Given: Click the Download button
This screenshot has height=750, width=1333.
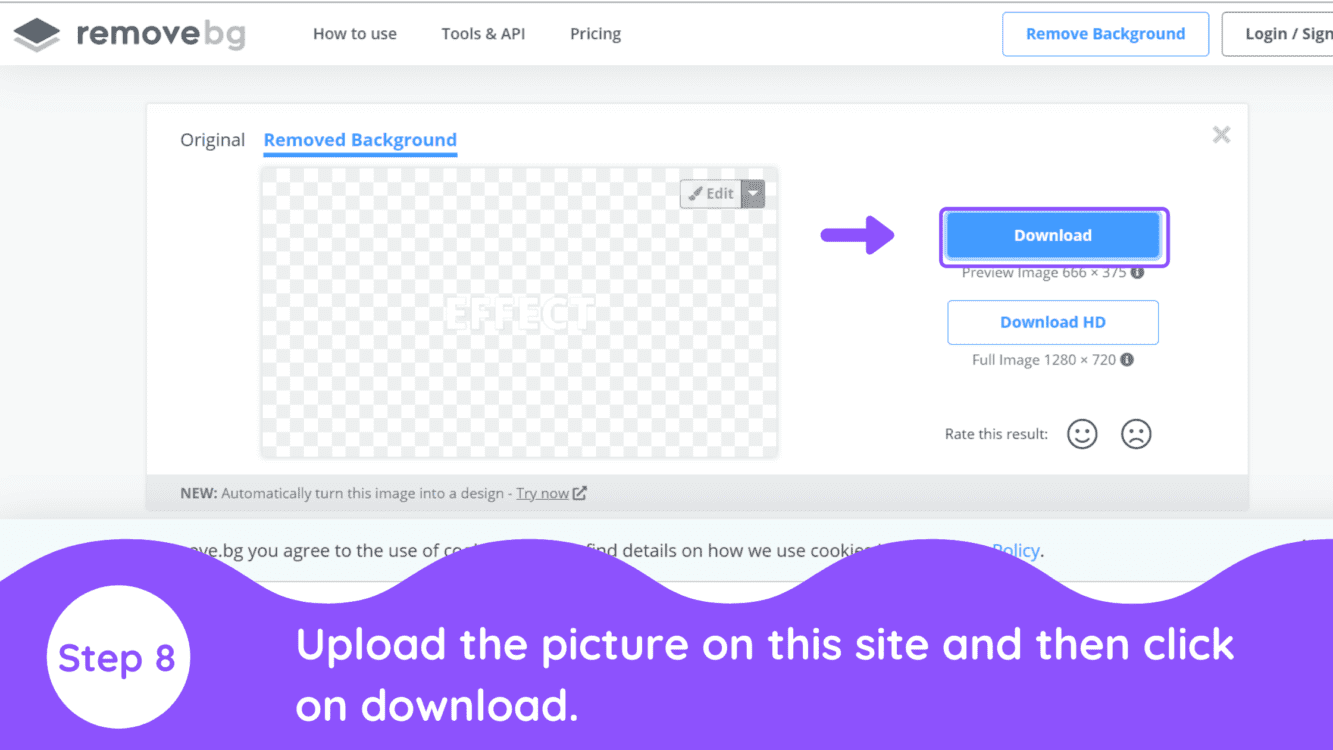Looking at the screenshot, I should [x=1053, y=235].
